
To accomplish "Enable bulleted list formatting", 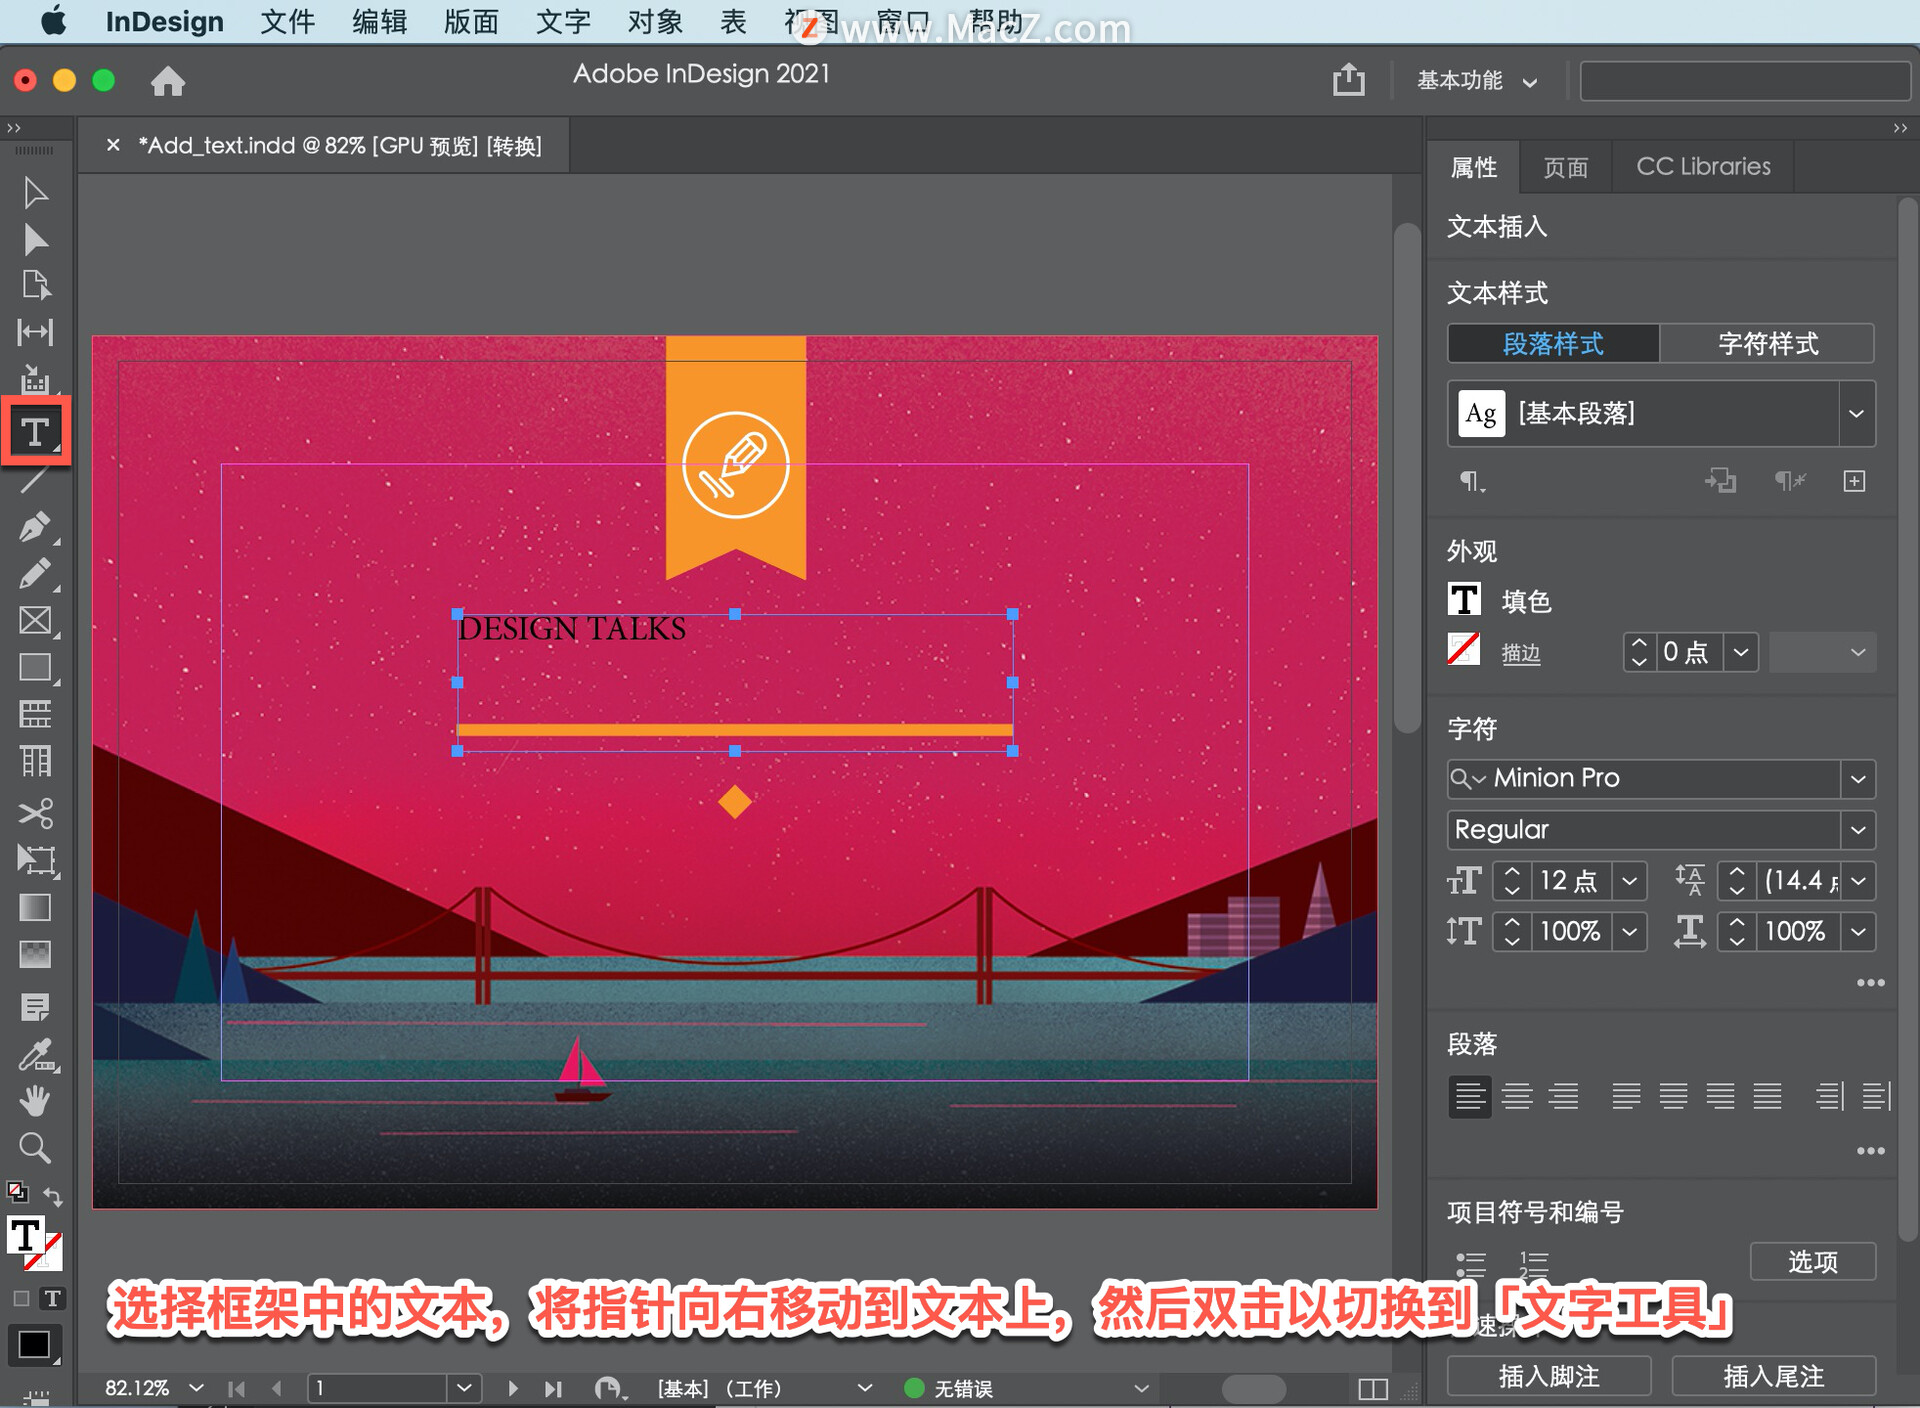I will point(1470,1264).
